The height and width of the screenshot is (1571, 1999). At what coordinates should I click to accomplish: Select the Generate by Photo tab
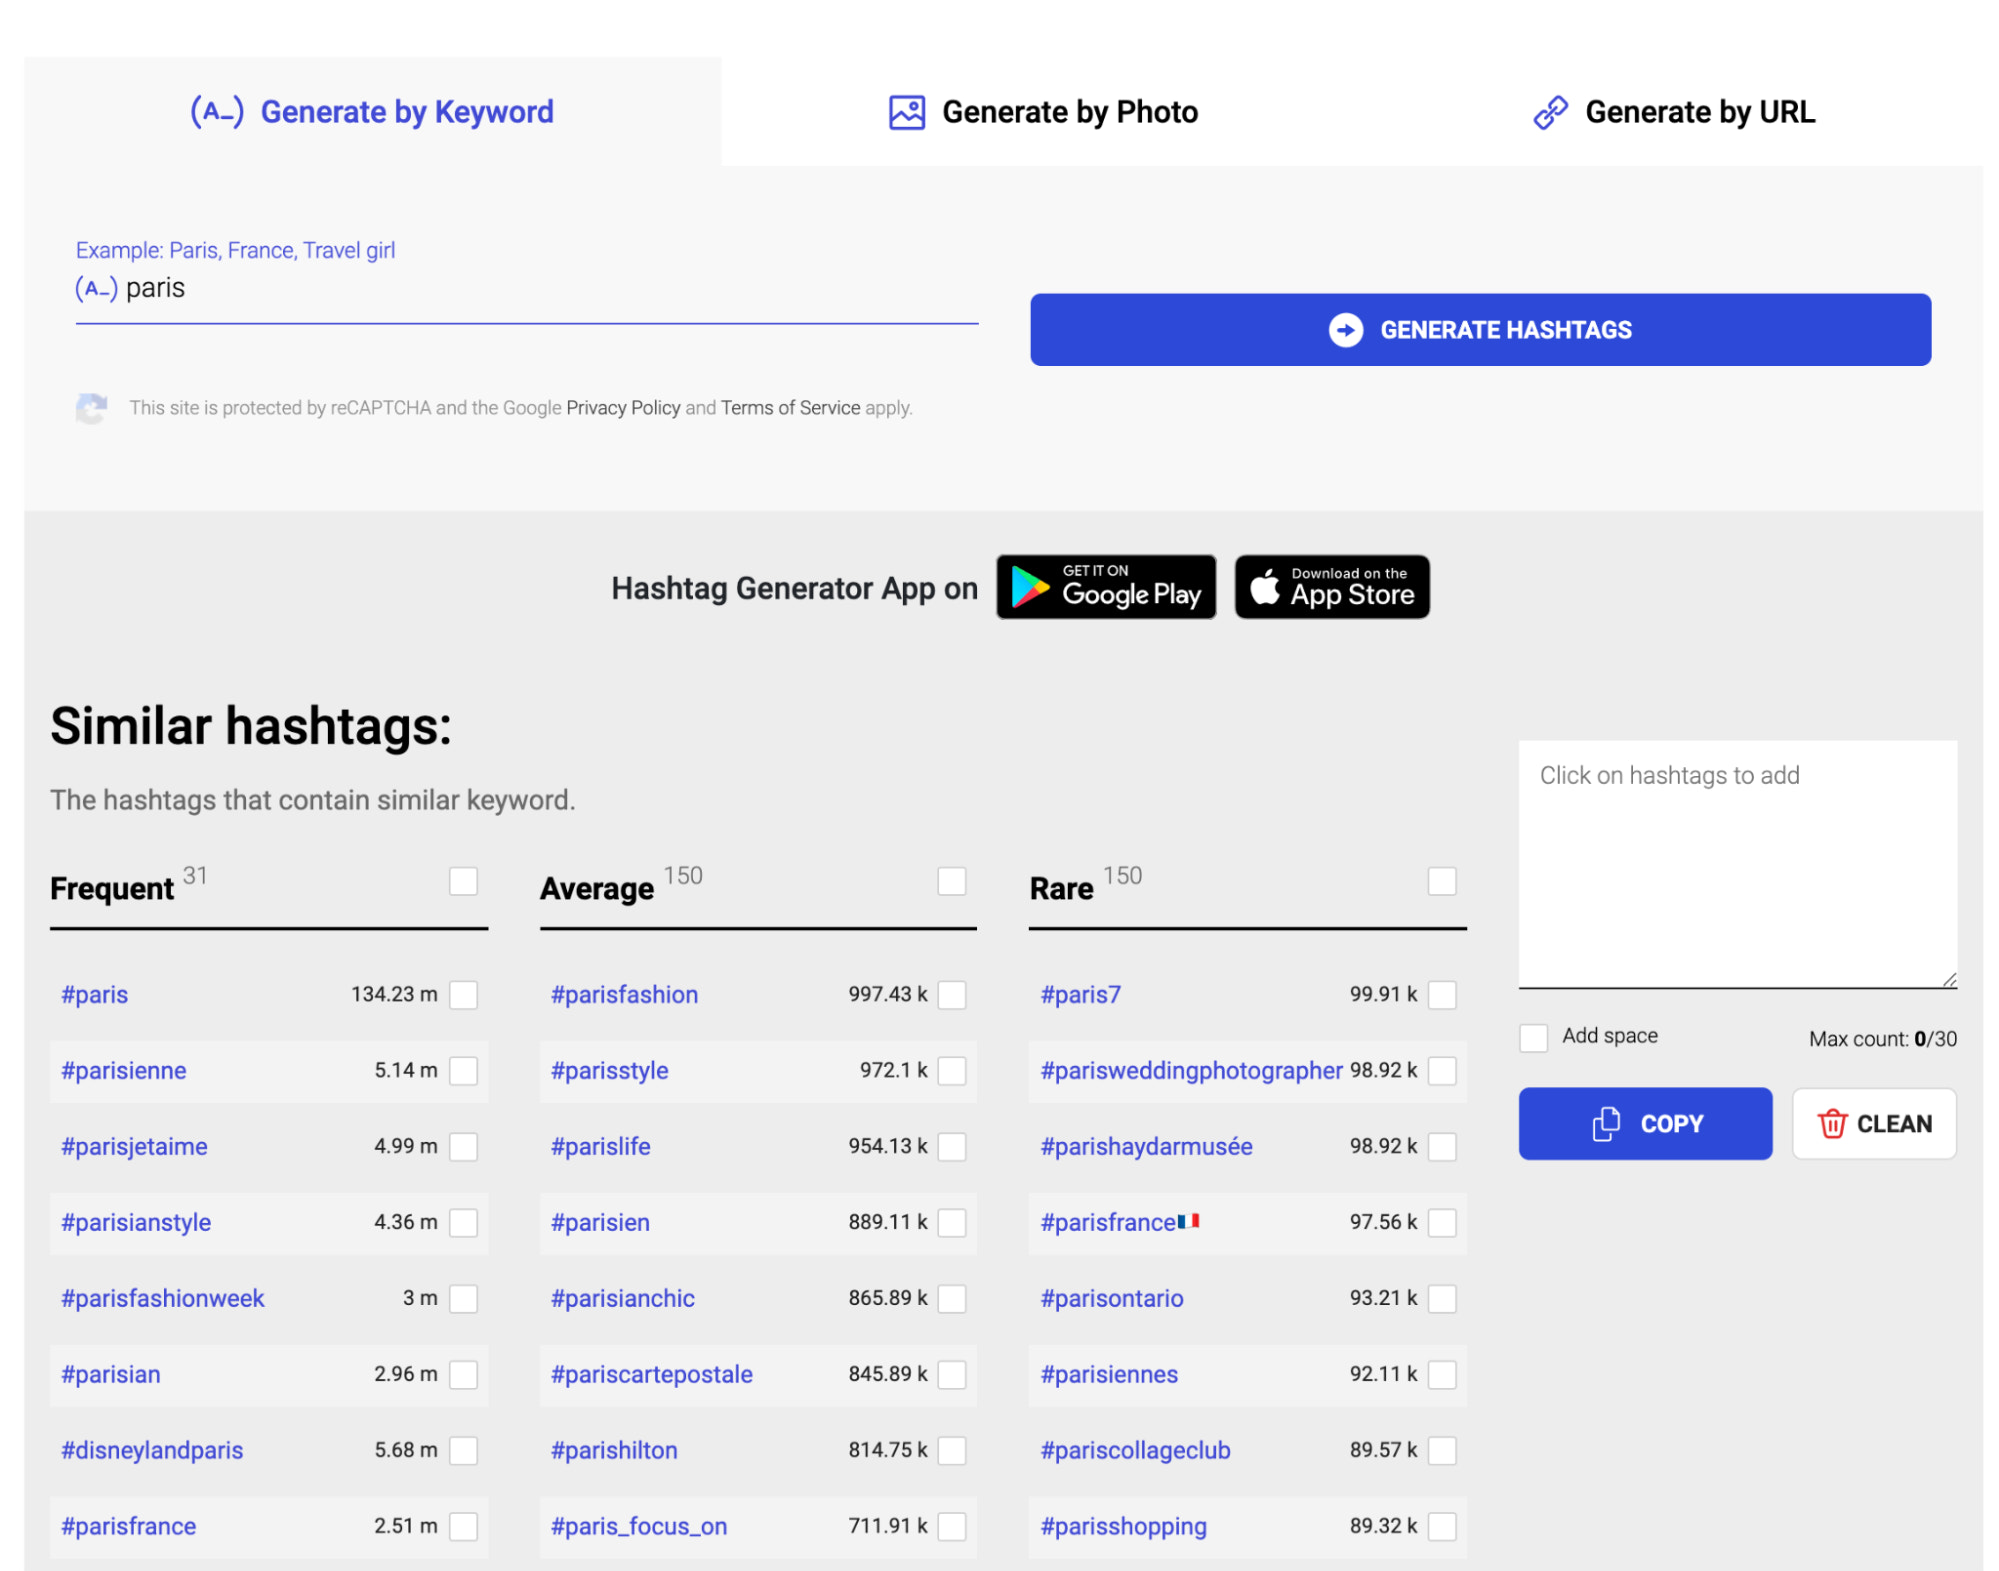pyautogui.click(x=1040, y=110)
